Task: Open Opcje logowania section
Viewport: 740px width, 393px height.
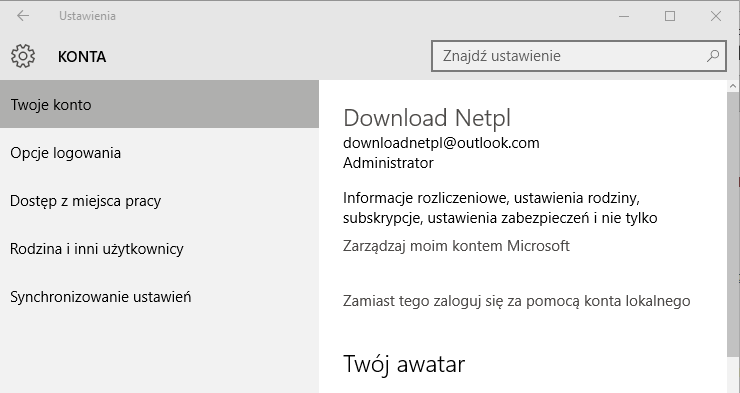Action: point(160,152)
